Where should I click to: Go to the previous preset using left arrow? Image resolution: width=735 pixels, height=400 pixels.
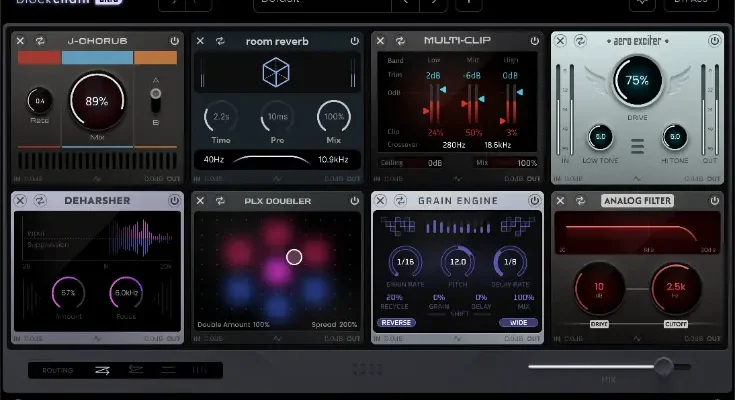tap(406, 3)
